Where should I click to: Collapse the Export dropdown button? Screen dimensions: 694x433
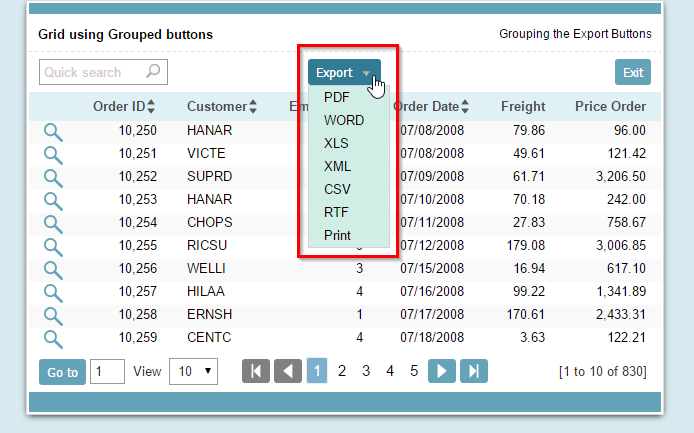(x=344, y=73)
